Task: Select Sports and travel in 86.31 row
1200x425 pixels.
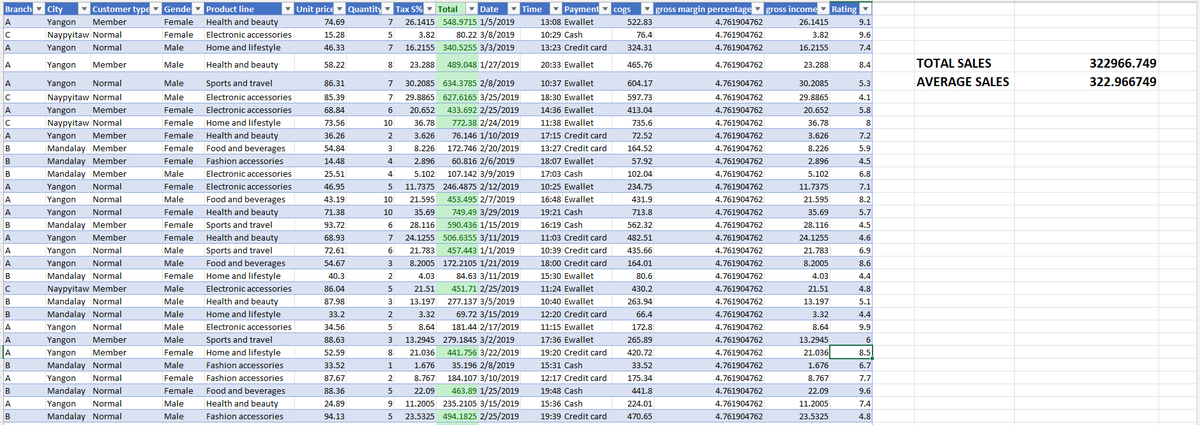Action: pos(247,82)
